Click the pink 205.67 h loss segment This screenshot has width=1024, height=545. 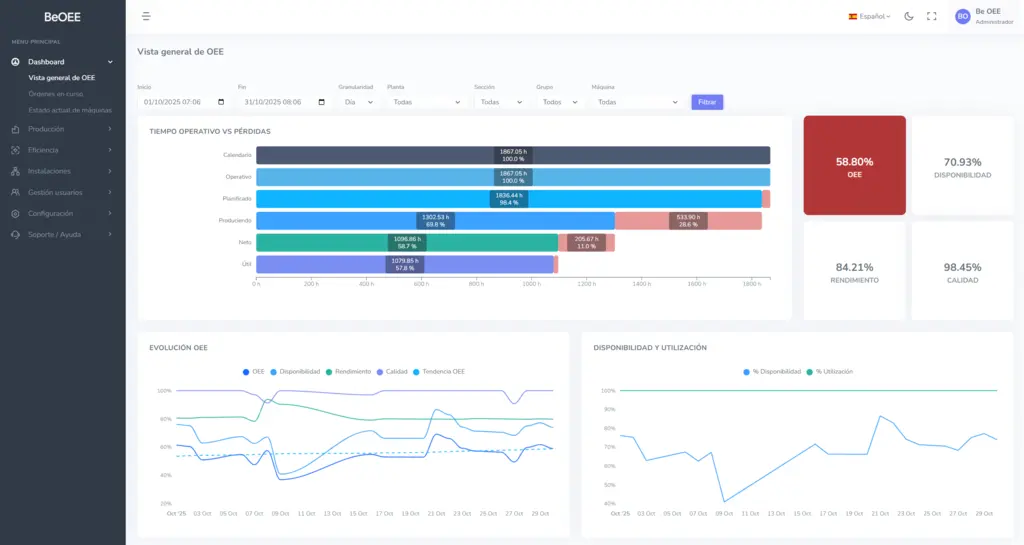tap(586, 243)
